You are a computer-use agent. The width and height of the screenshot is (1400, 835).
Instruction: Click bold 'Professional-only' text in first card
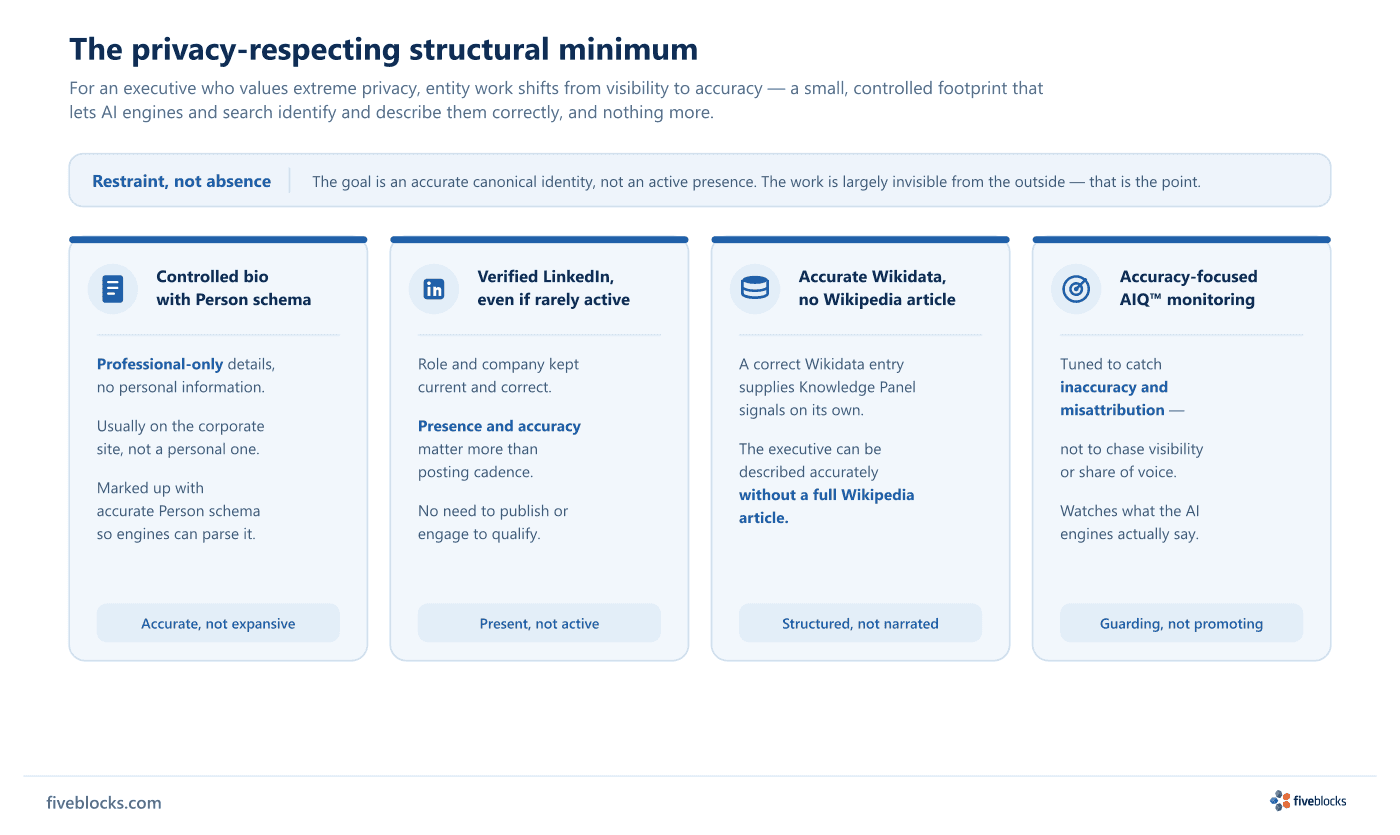(x=160, y=364)
